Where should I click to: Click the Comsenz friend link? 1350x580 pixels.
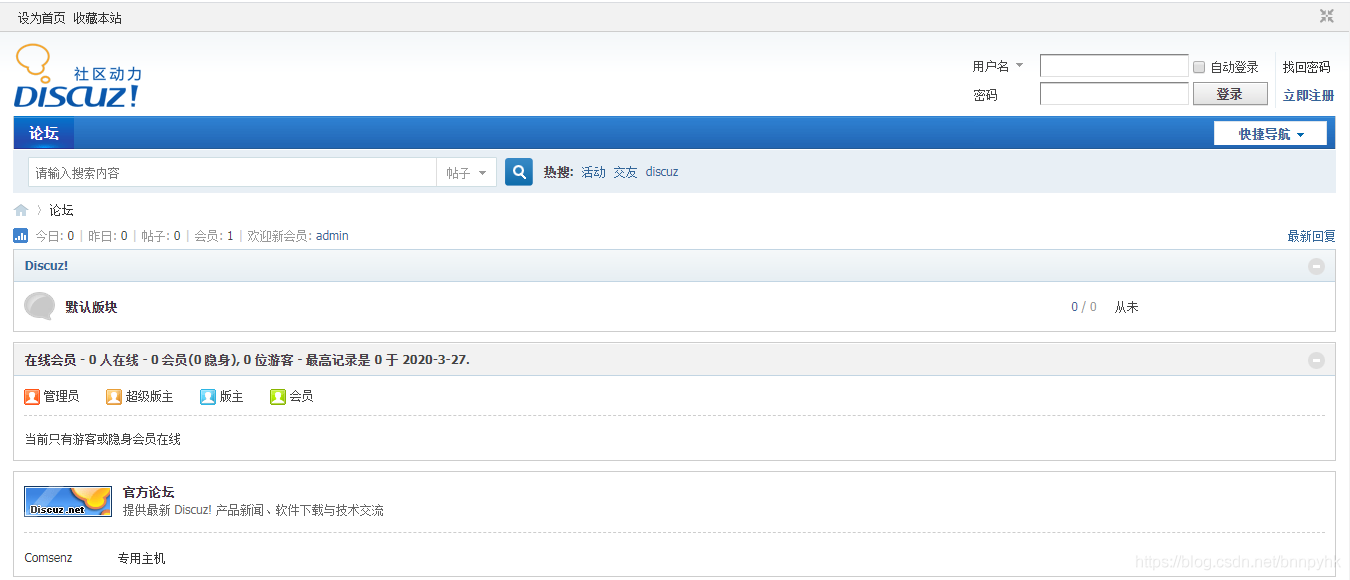(x=48, y=558)
